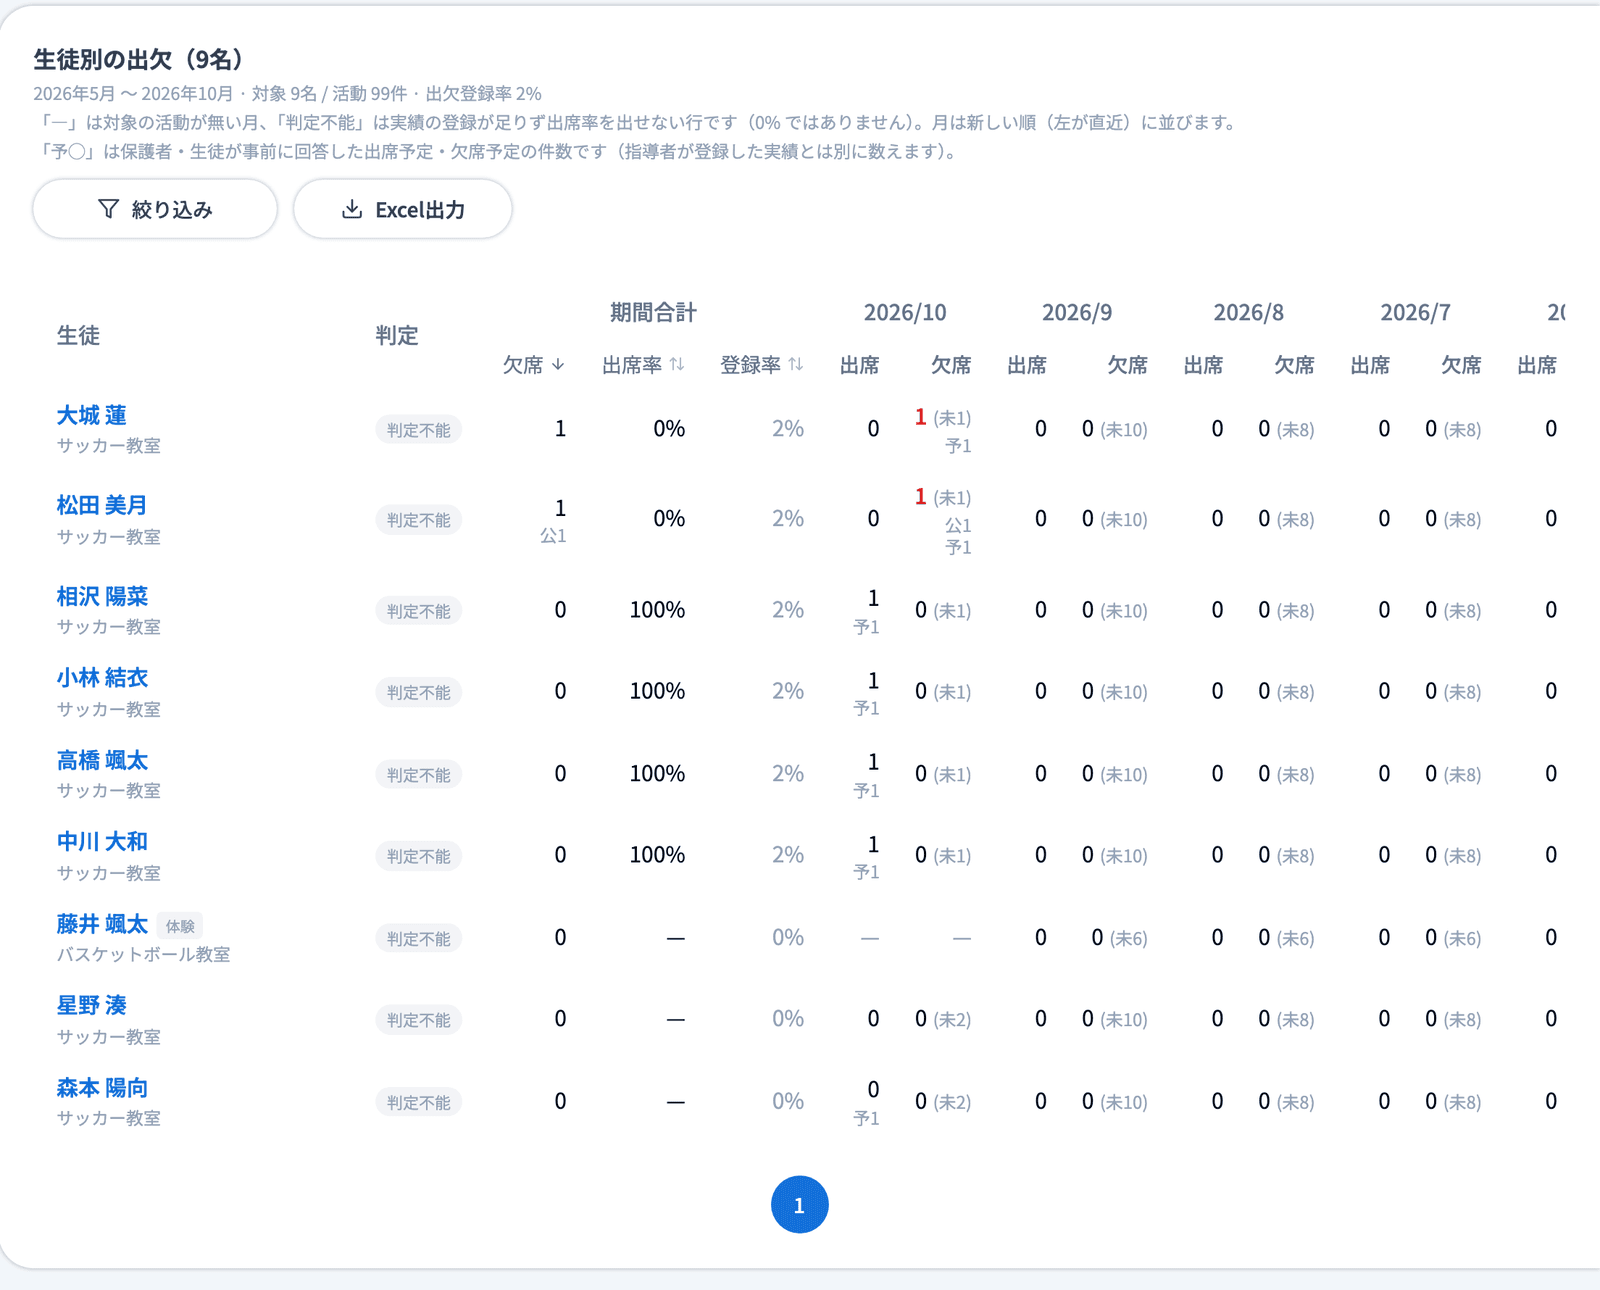This screenshot has height=1290, width=1600.
Task: Click red absence count for 大城 蓮
Action: (x=920, y=417)
